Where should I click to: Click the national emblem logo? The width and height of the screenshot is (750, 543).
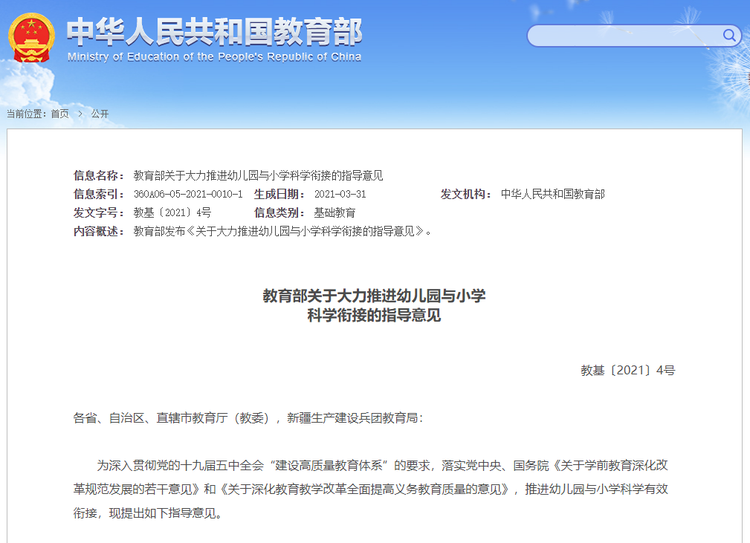point(32,38)
